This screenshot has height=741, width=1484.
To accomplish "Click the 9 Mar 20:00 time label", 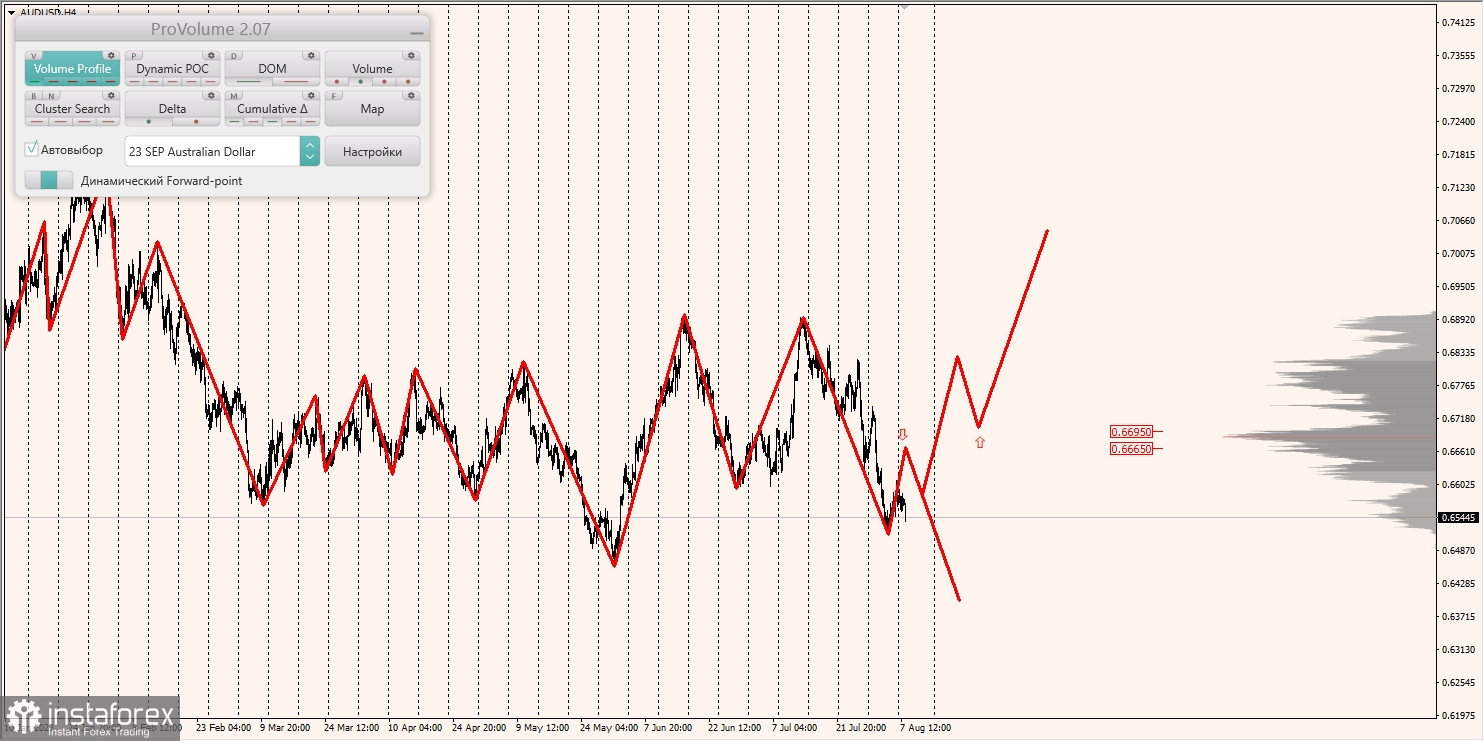I will (x=285, y=728).
